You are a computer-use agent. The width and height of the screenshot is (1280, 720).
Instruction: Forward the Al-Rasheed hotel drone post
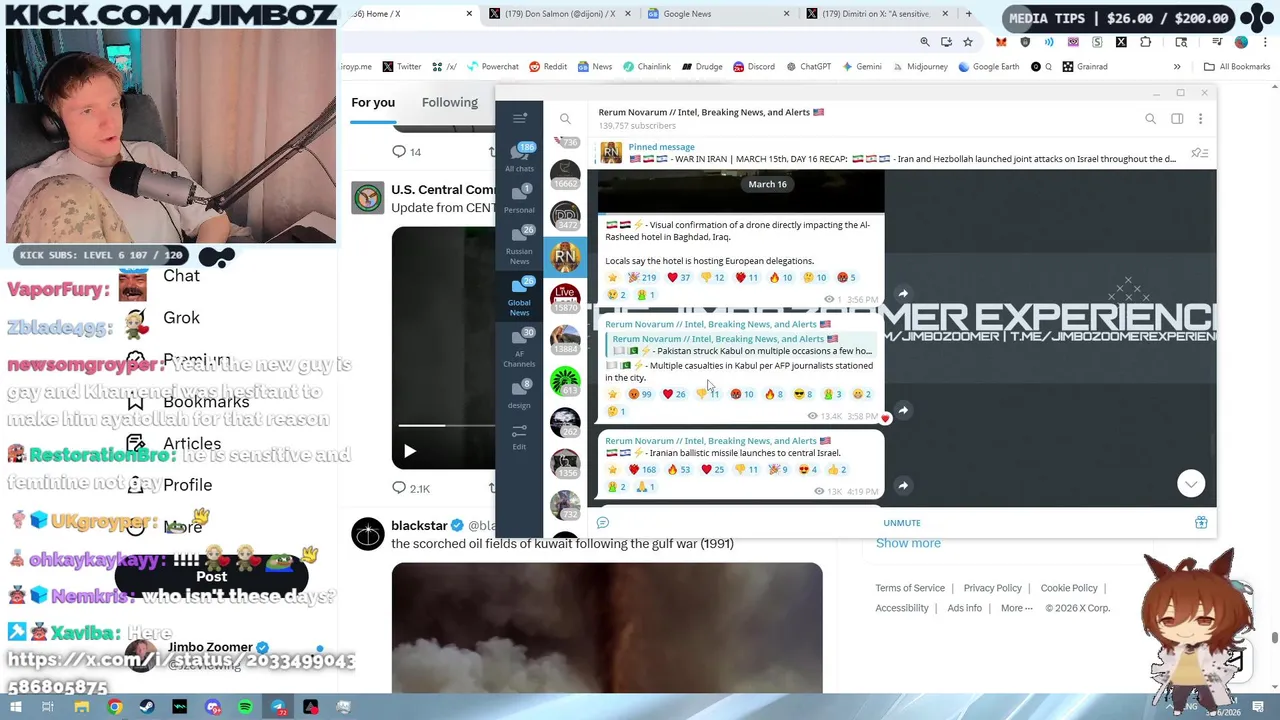coord(903,293)
